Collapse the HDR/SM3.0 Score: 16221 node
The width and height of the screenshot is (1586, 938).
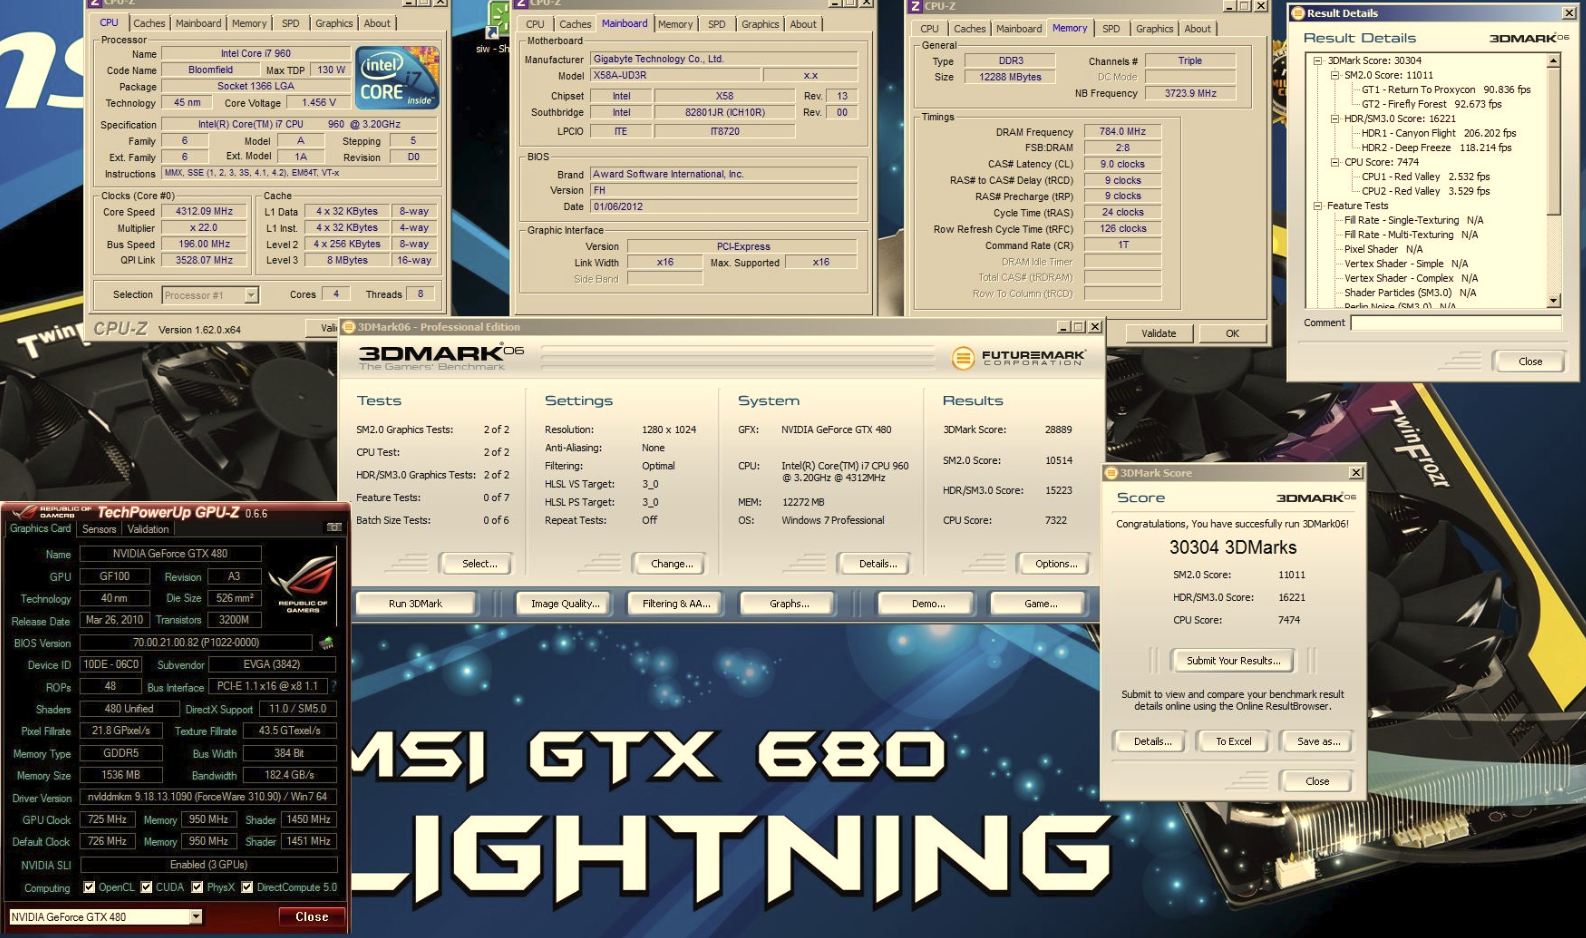1334,118
